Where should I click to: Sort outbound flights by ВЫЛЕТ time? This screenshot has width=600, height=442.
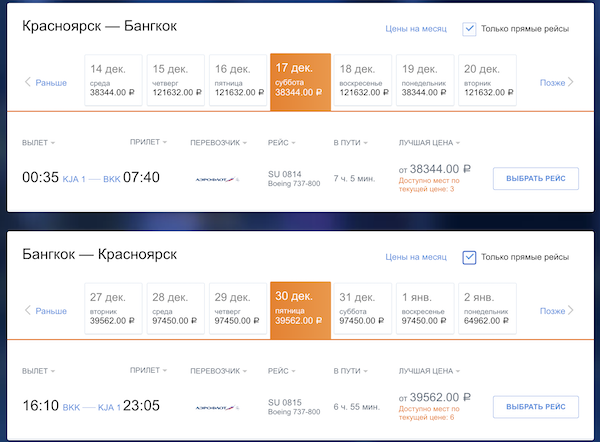[38, 142]
